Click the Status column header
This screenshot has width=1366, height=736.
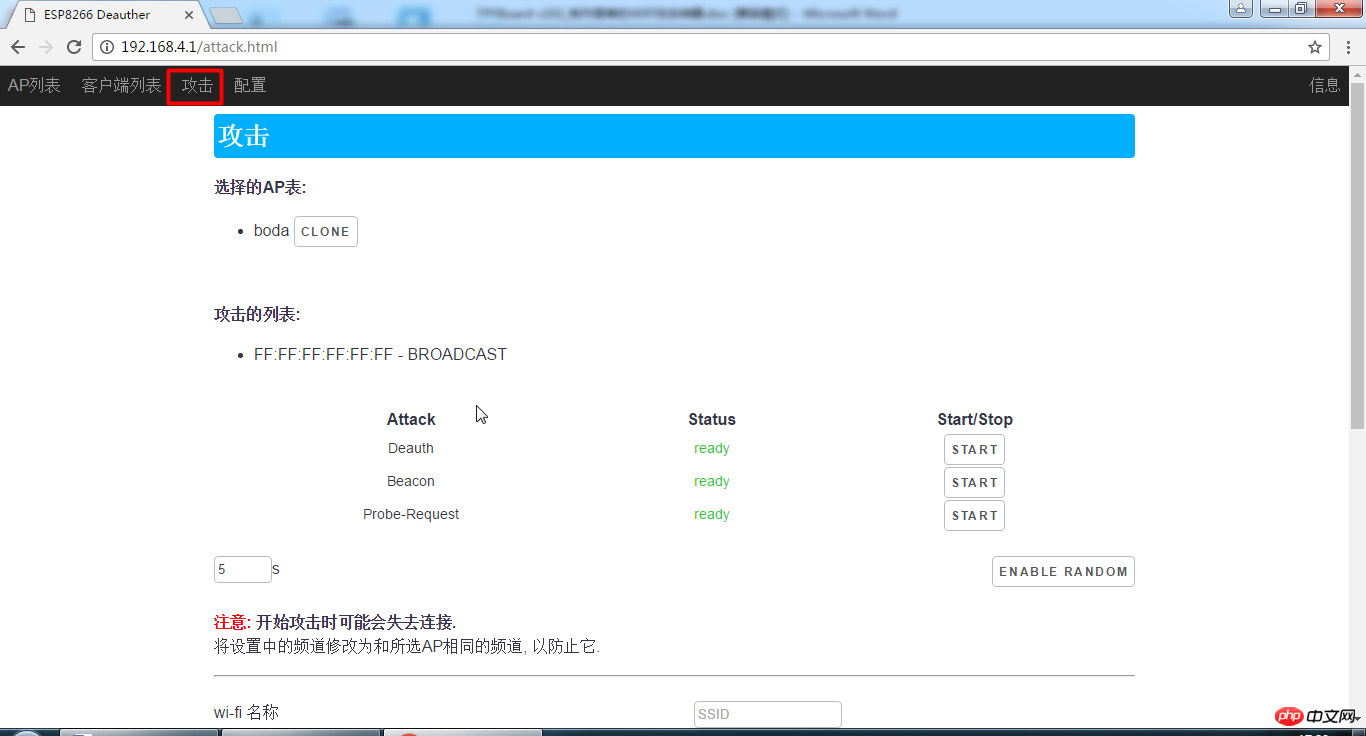712,420
